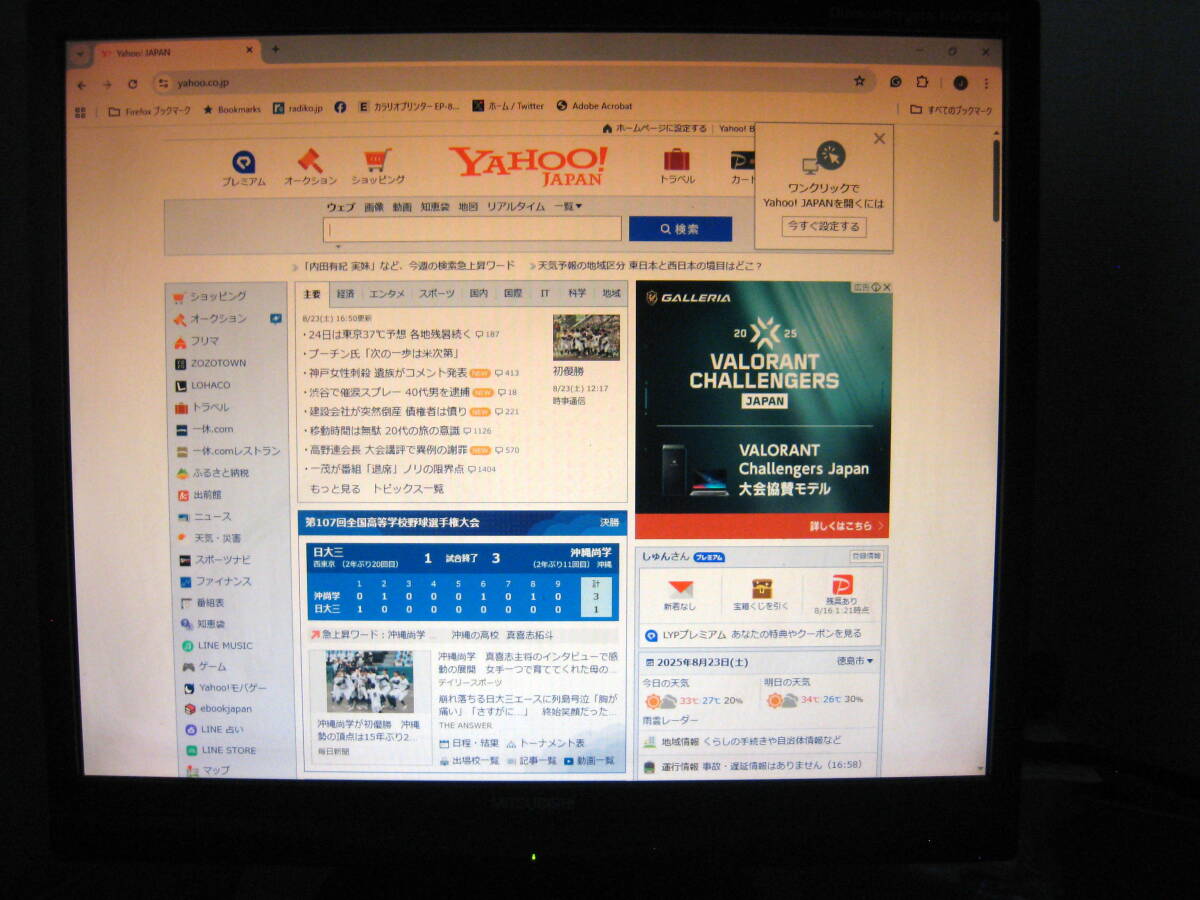
Task: Open the Chrome extensions puzzle icon
Action: pyautogui.click(x=922, y=82)
